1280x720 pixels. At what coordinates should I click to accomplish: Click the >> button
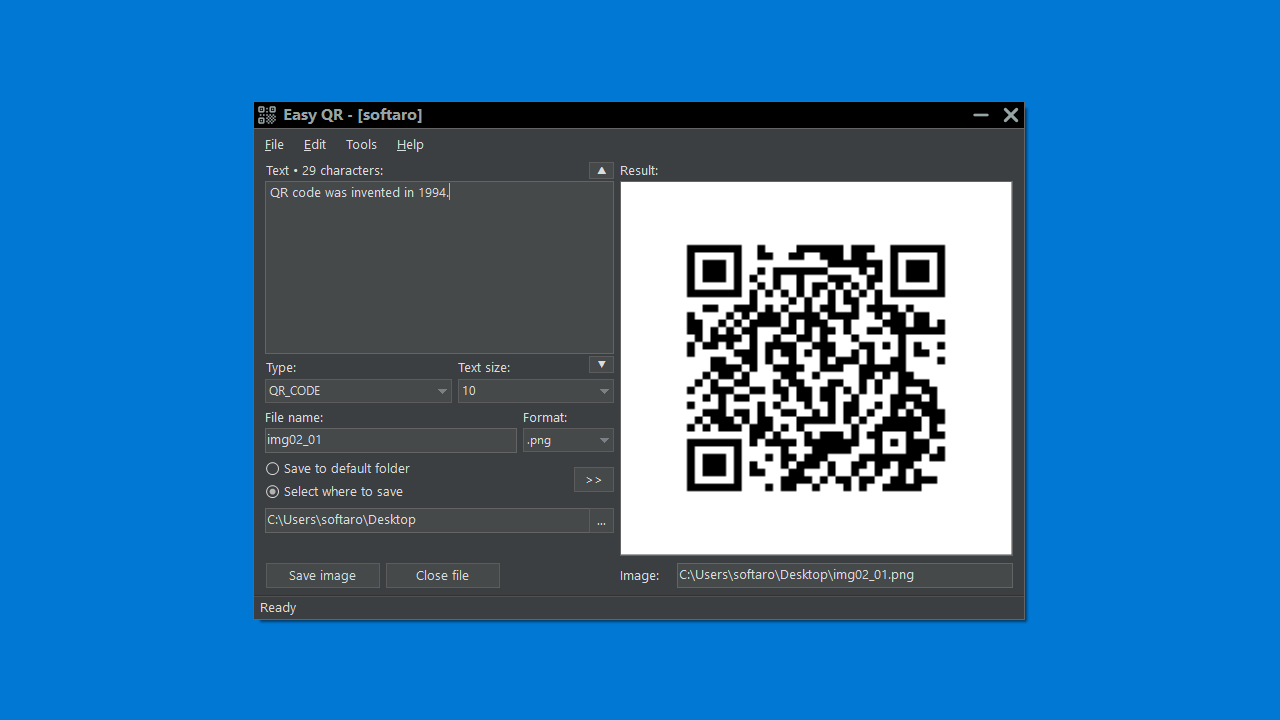click(594, 480)
